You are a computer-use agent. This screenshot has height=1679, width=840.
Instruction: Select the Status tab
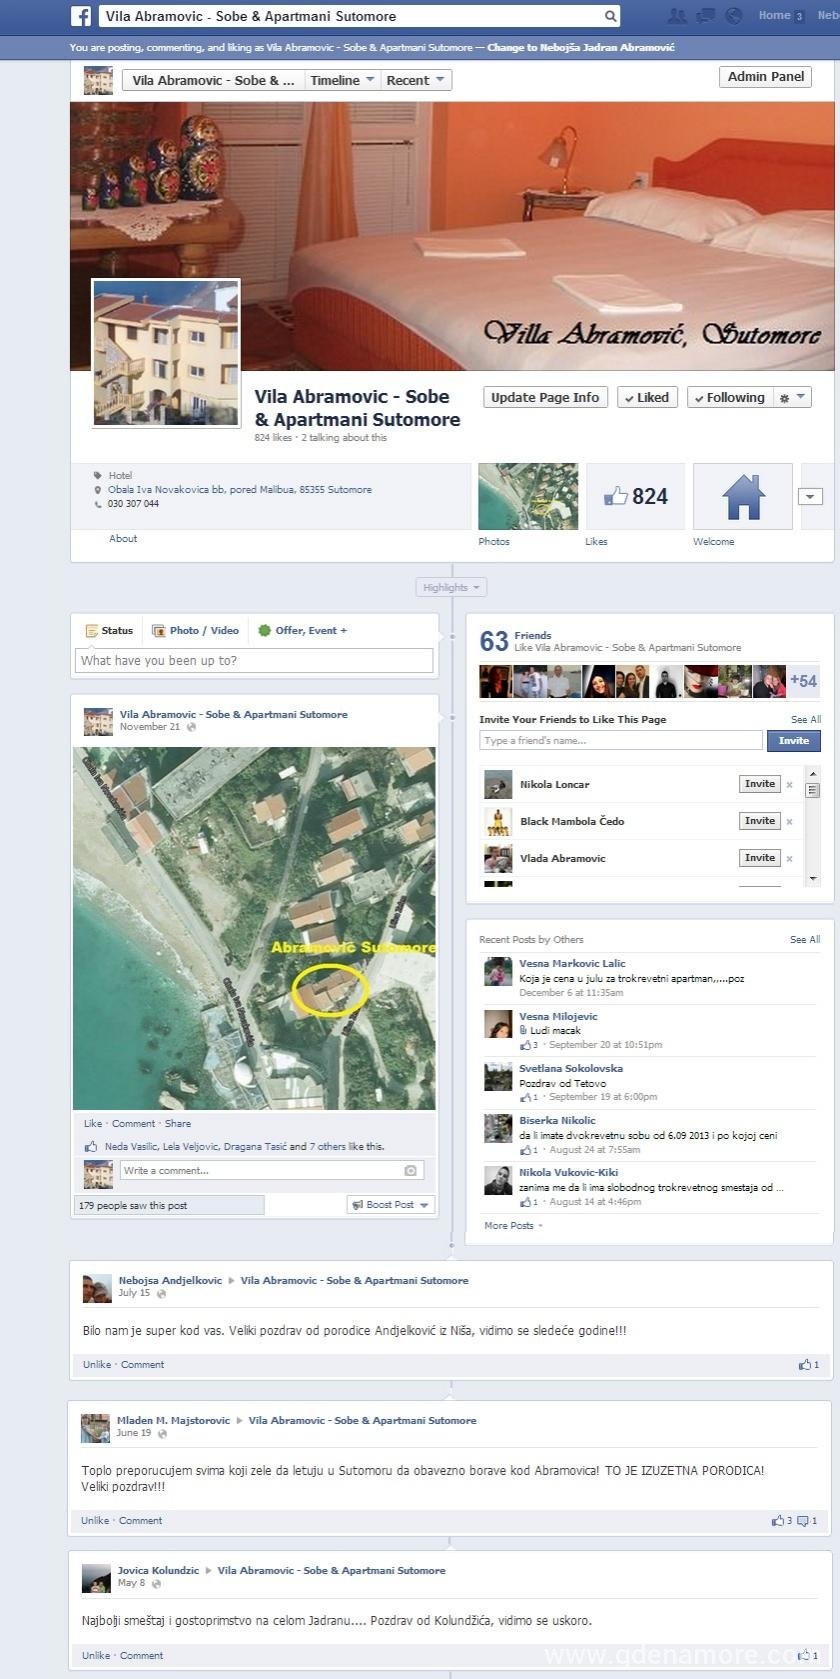[109, 631]
